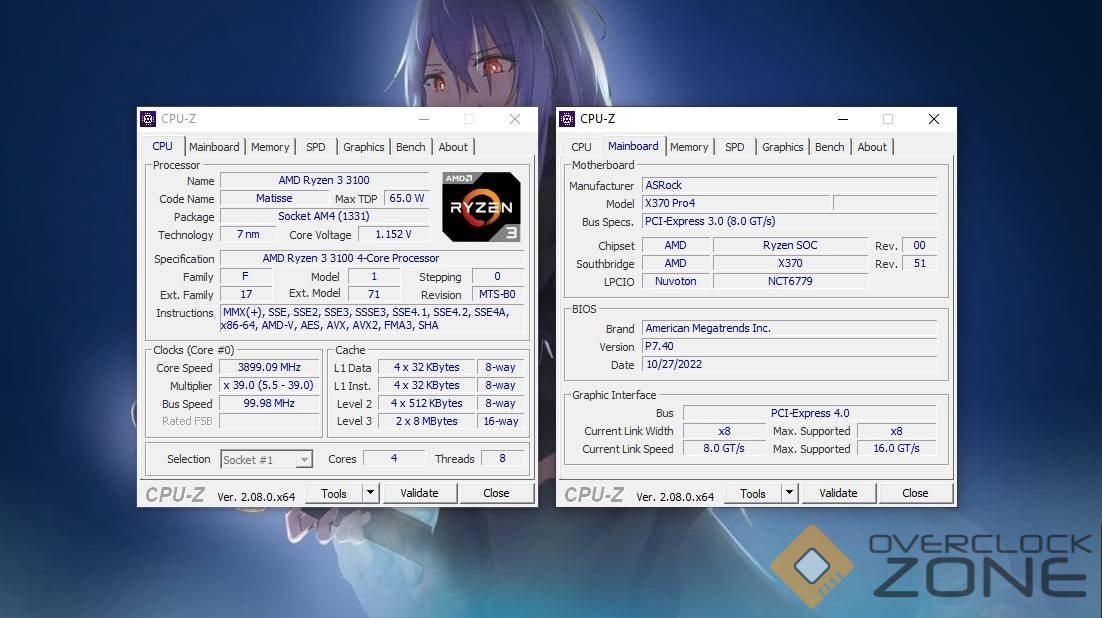Expand Tools dropdown arrow in right window
This screenshot has height=618, width=1102.
[789, 493]
